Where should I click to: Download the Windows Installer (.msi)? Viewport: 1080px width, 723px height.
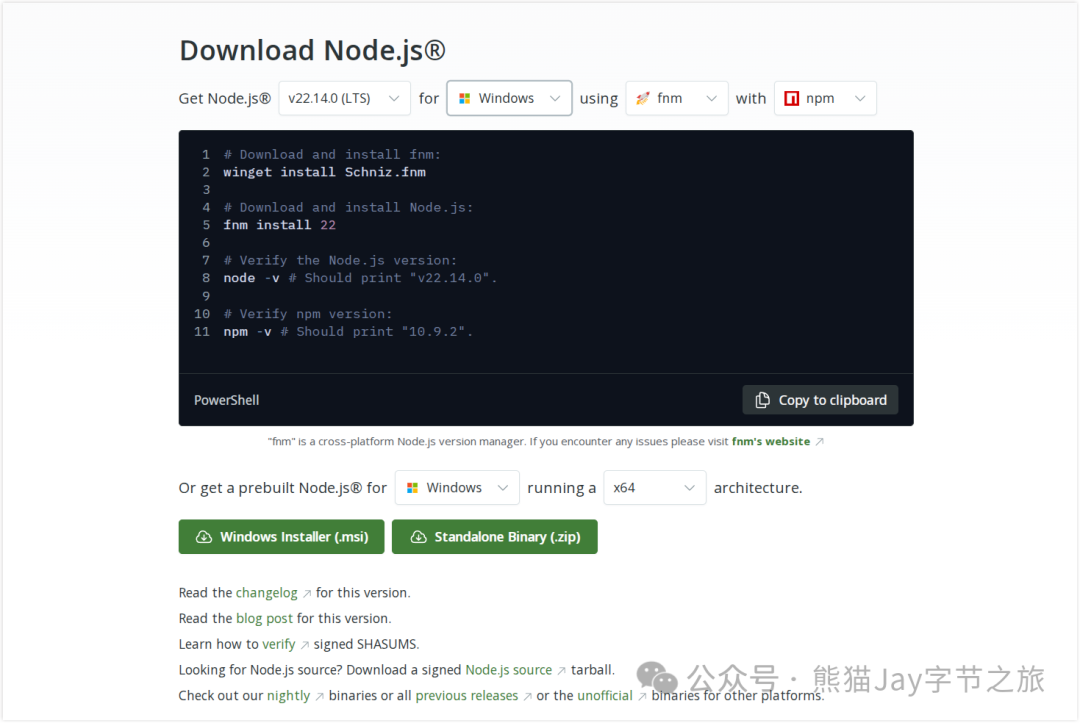click(281, 537)
